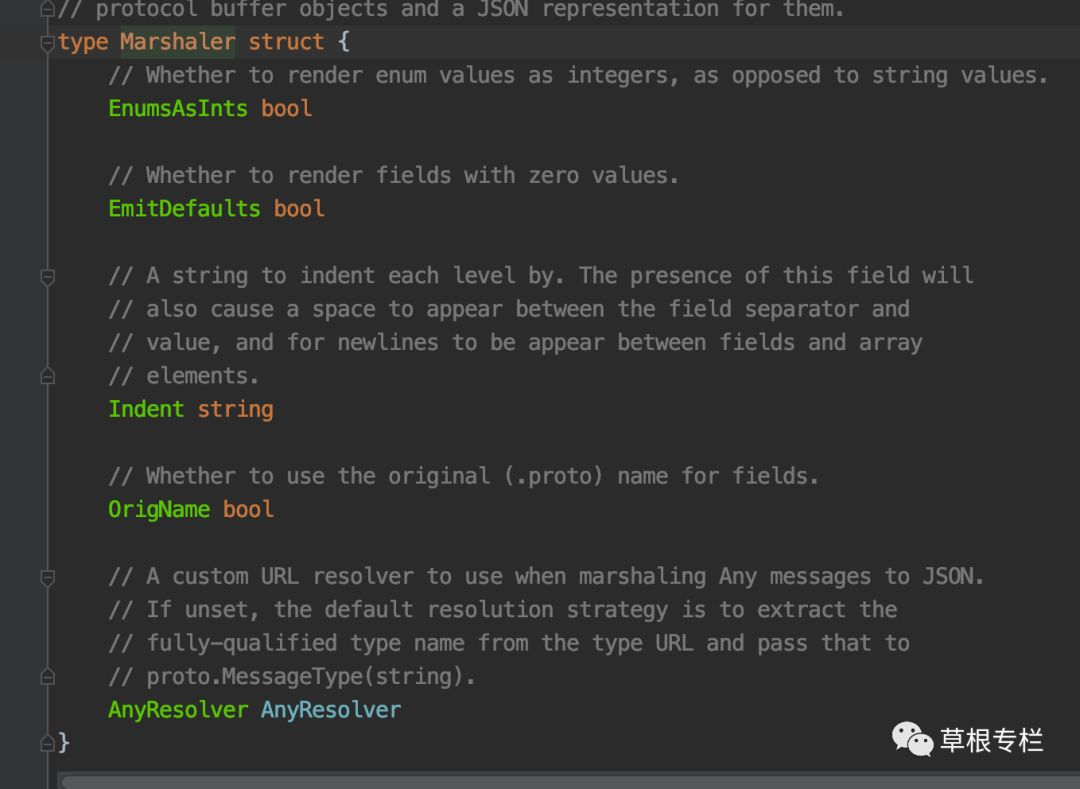
Task: Go to the blue AnyResolver type reference
Action: coord(331,710)
